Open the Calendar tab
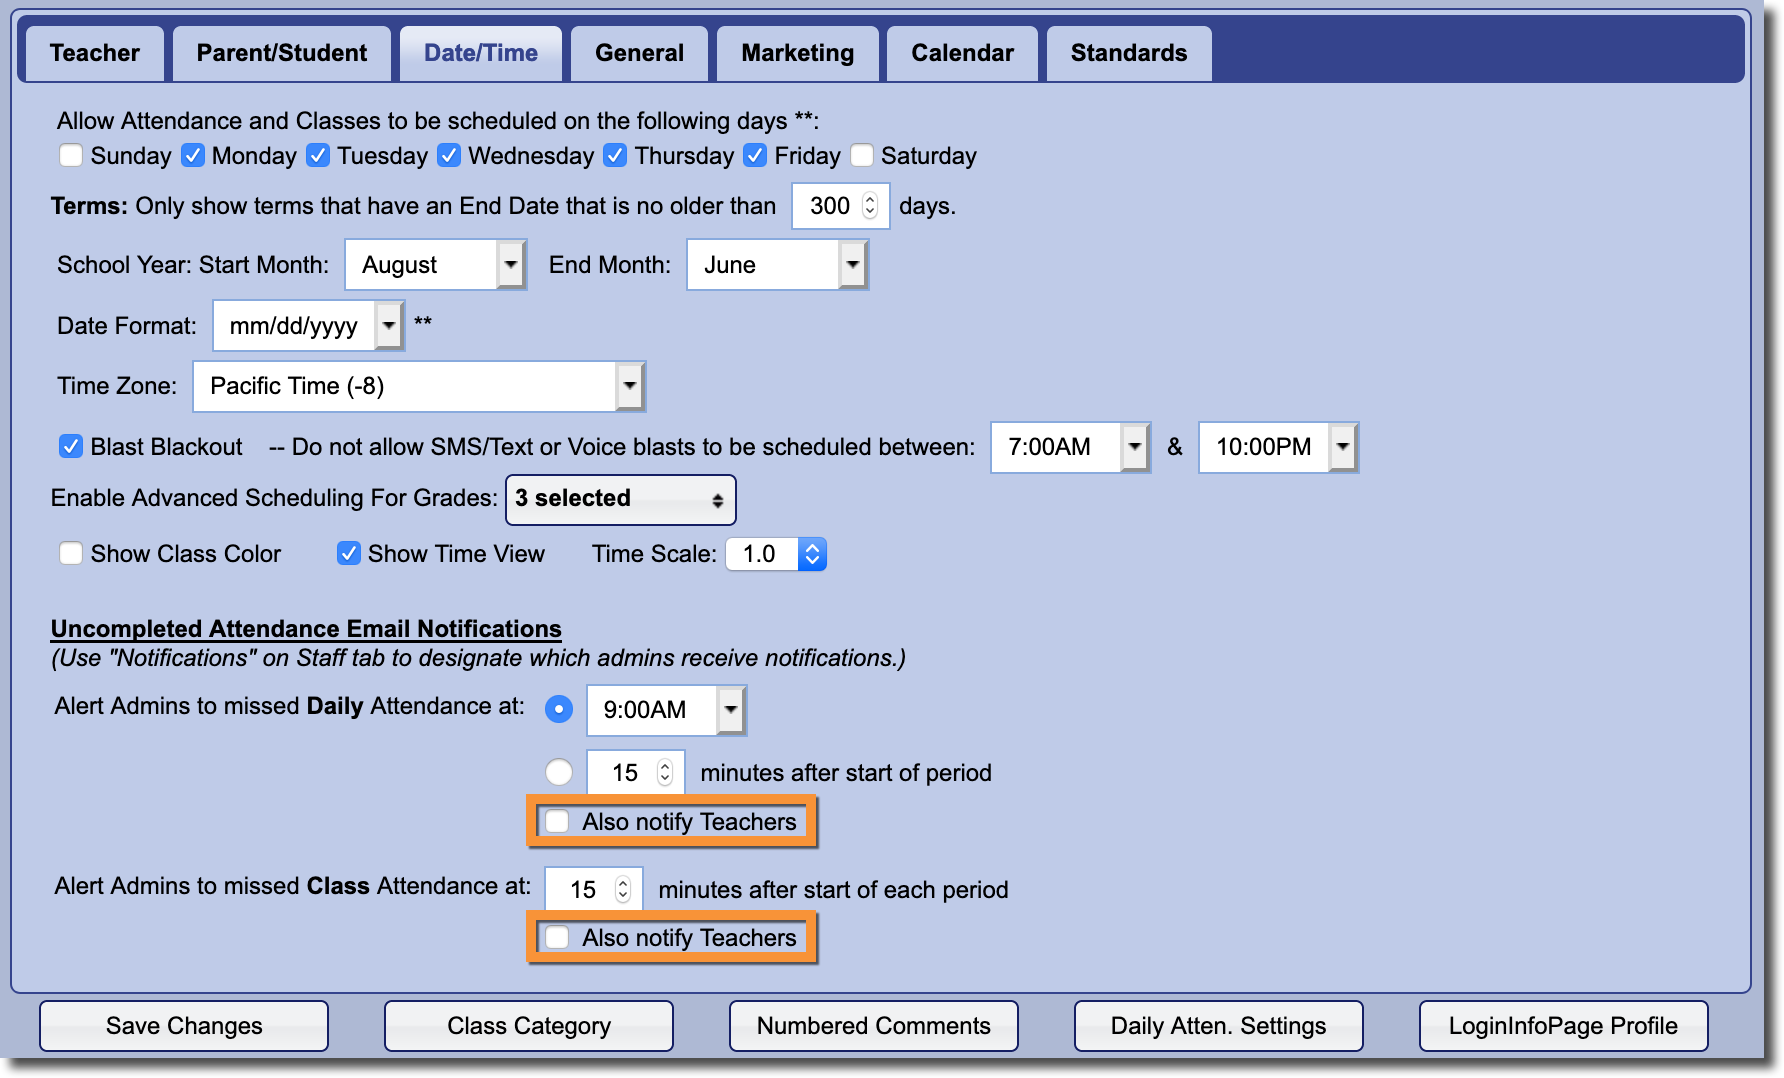The image size is (1784, 1078). (961, 53)
